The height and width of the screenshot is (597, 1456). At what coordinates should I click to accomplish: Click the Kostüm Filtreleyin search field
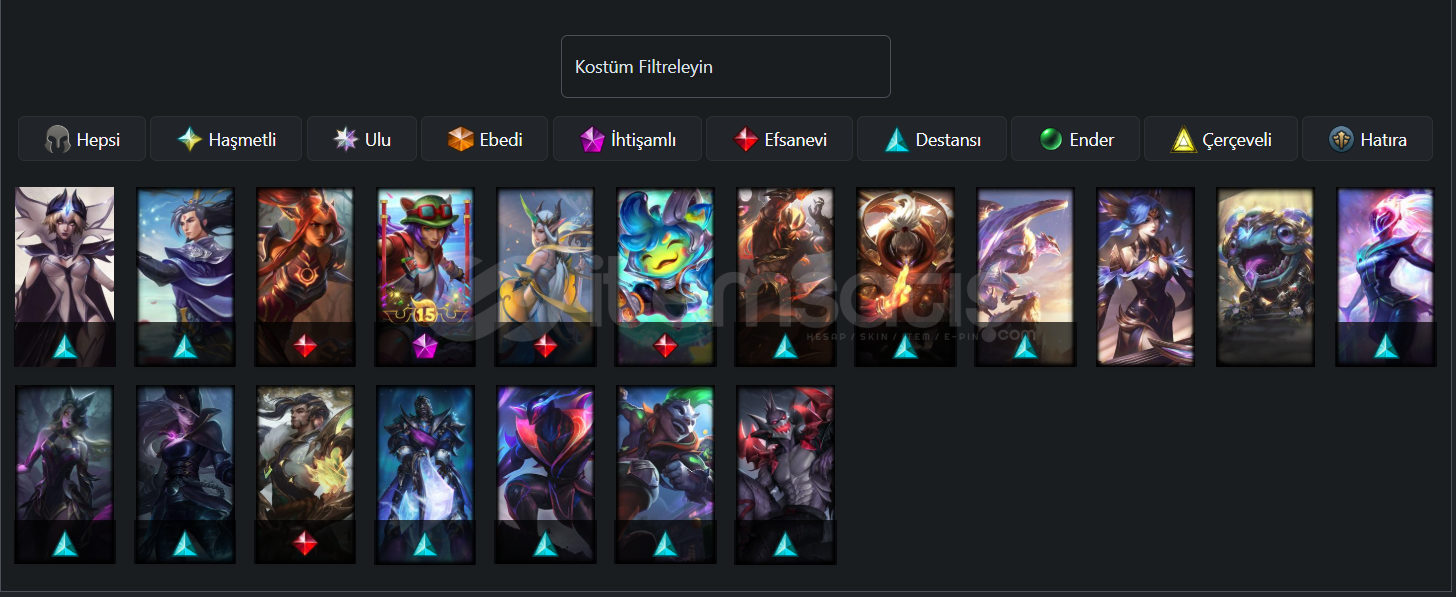[x=726, y=67]
